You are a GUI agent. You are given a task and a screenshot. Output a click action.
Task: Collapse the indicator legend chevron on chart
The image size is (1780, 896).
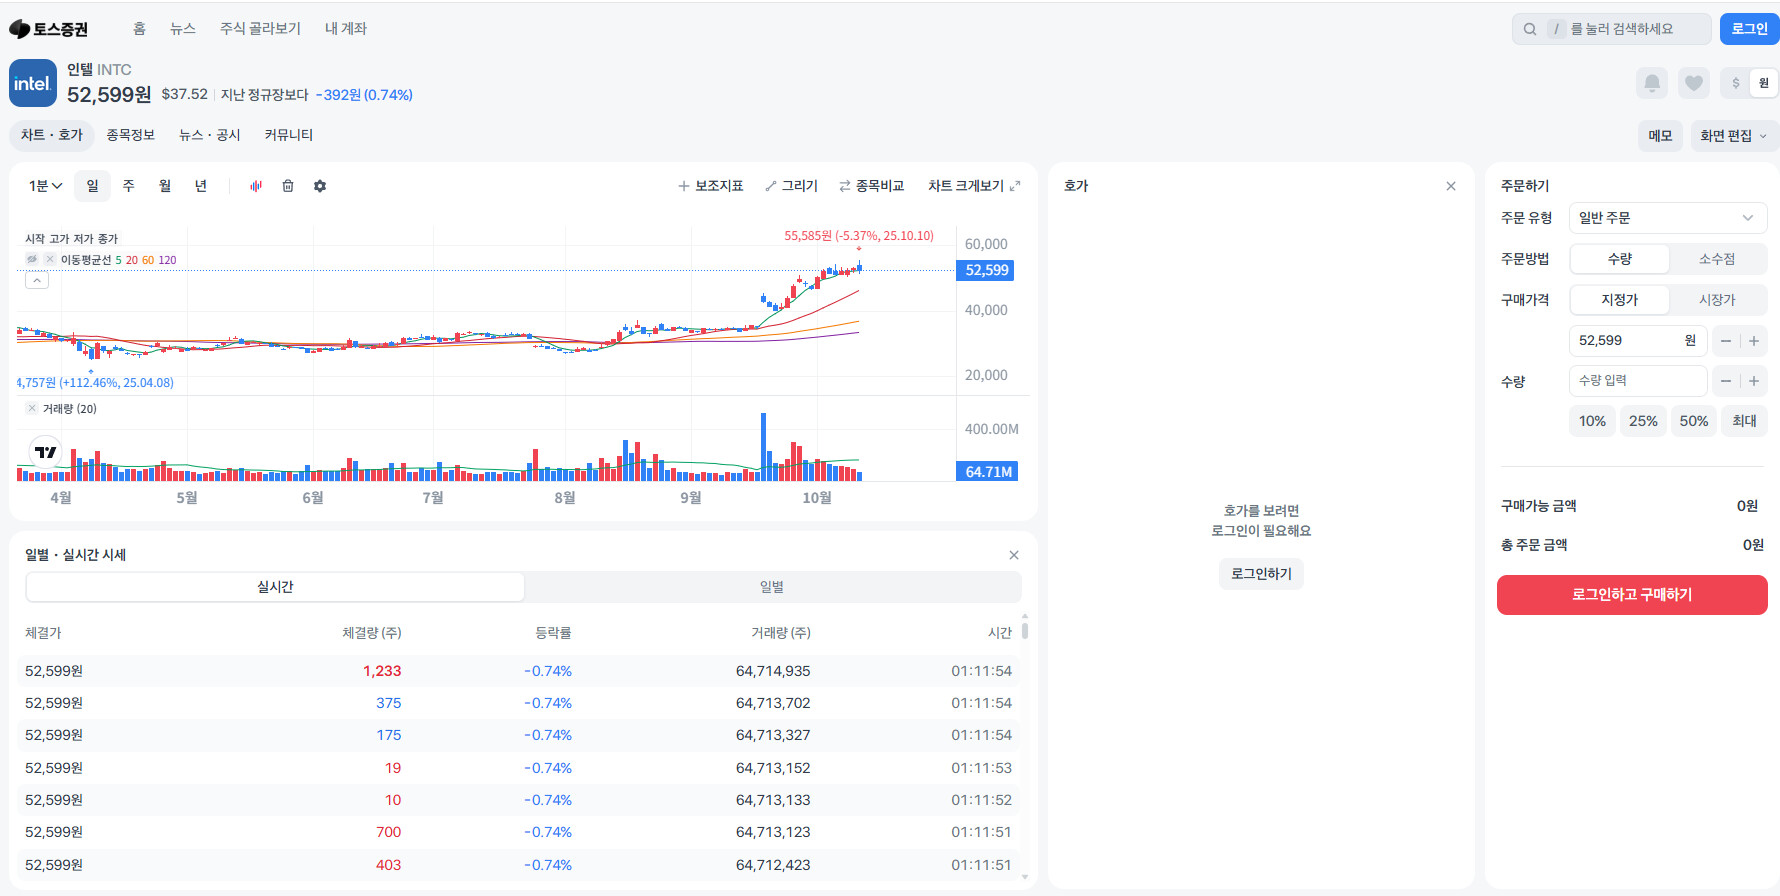(x=36, y=281)
